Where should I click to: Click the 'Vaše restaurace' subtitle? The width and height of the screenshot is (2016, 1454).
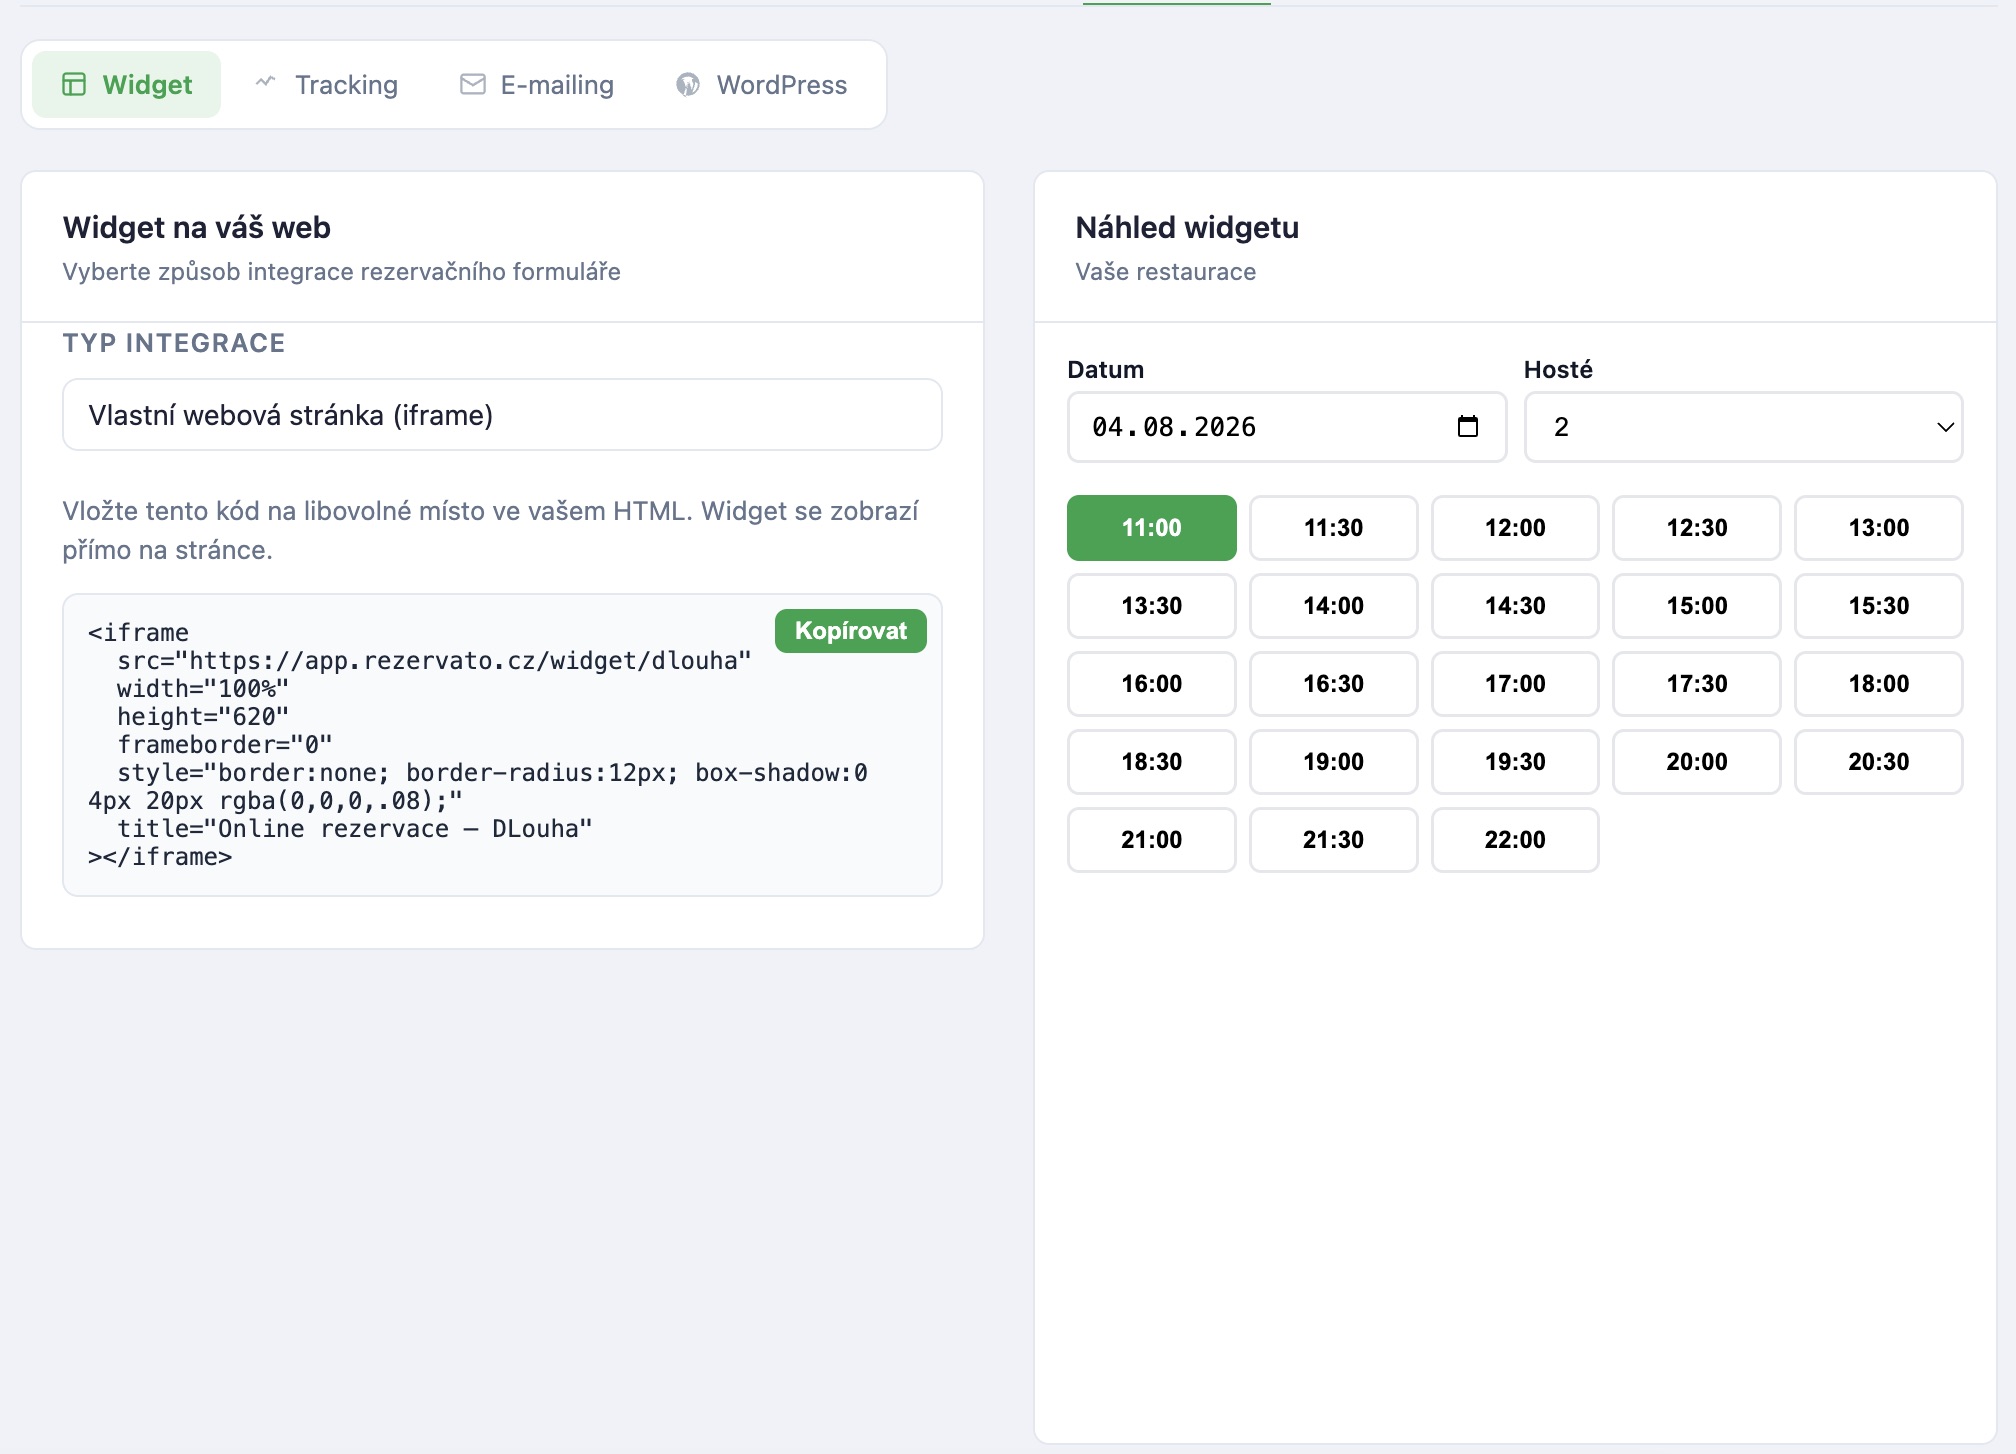(1165, 272)
